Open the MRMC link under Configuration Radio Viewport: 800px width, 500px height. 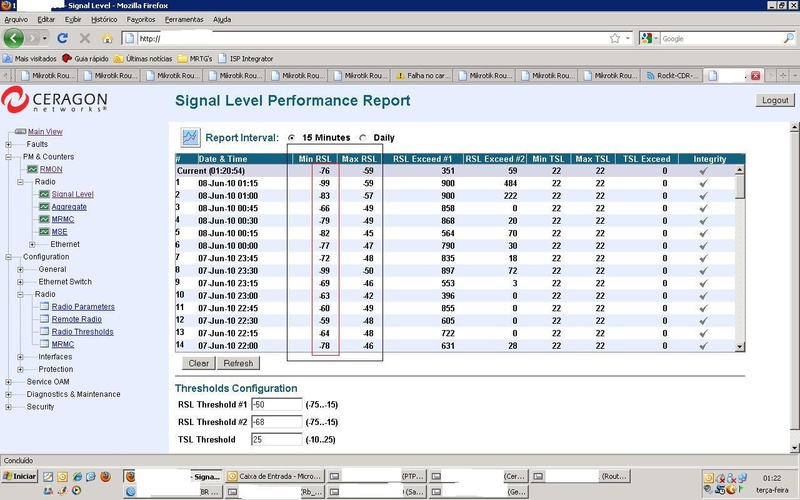[x=63, y=344]
